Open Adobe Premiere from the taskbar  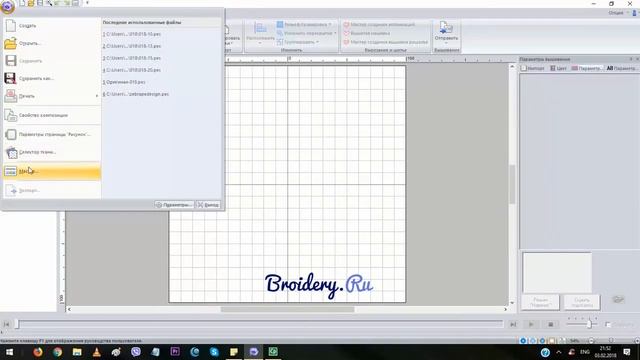[175, 352]
